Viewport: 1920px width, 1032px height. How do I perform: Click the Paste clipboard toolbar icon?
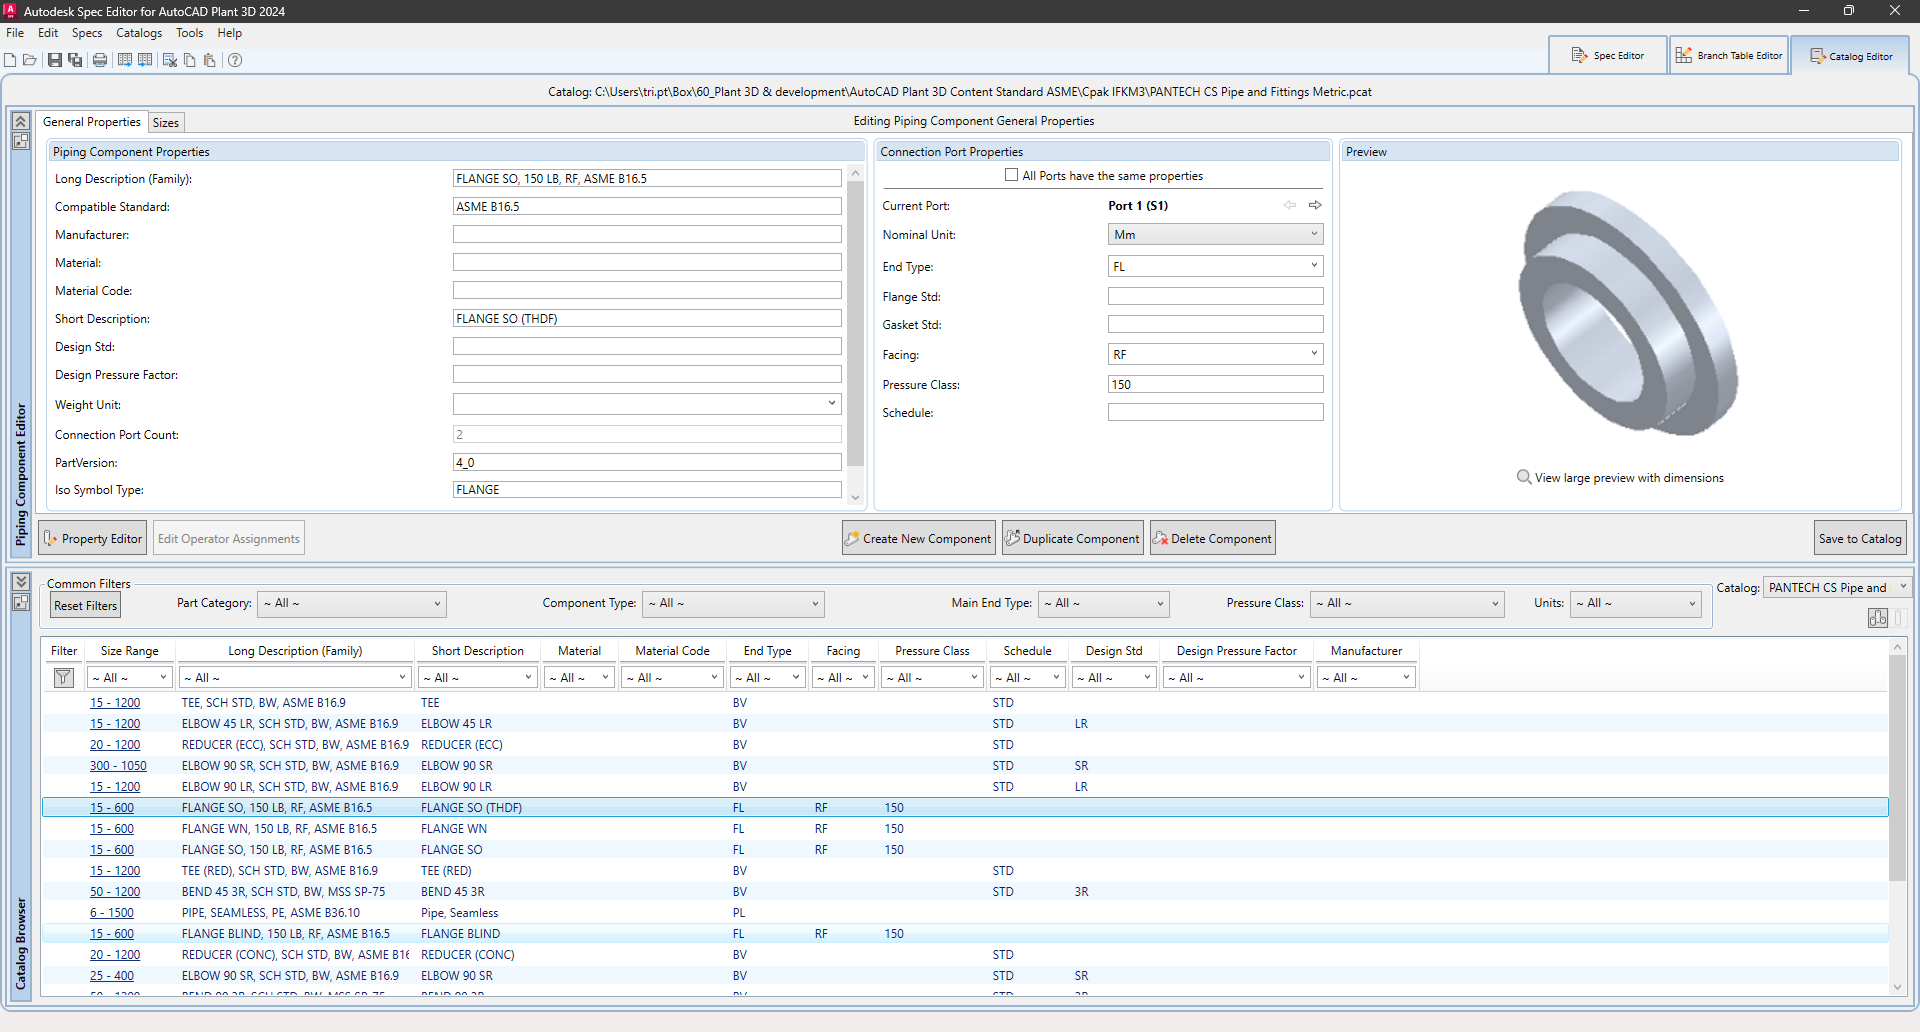[x=209, y=60]
